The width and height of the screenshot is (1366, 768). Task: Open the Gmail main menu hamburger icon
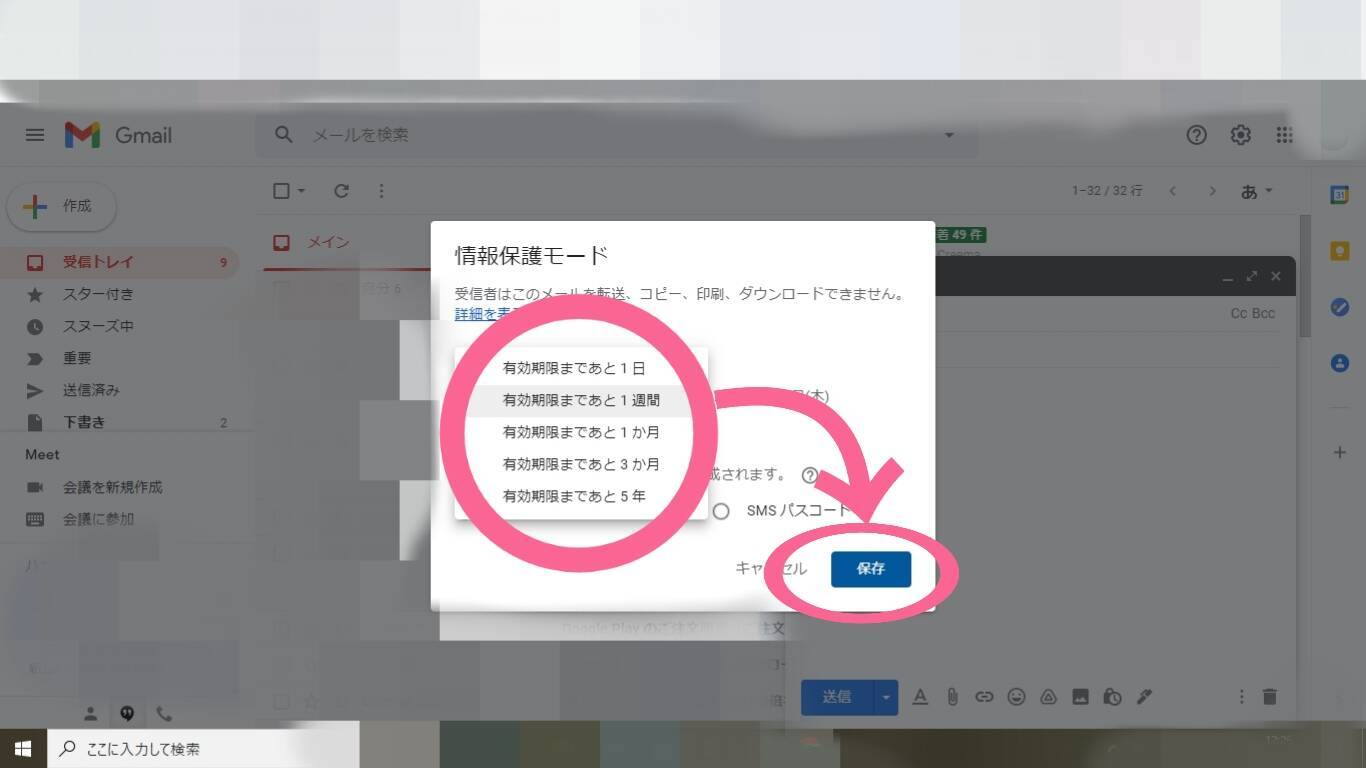(x=35, y=135)
